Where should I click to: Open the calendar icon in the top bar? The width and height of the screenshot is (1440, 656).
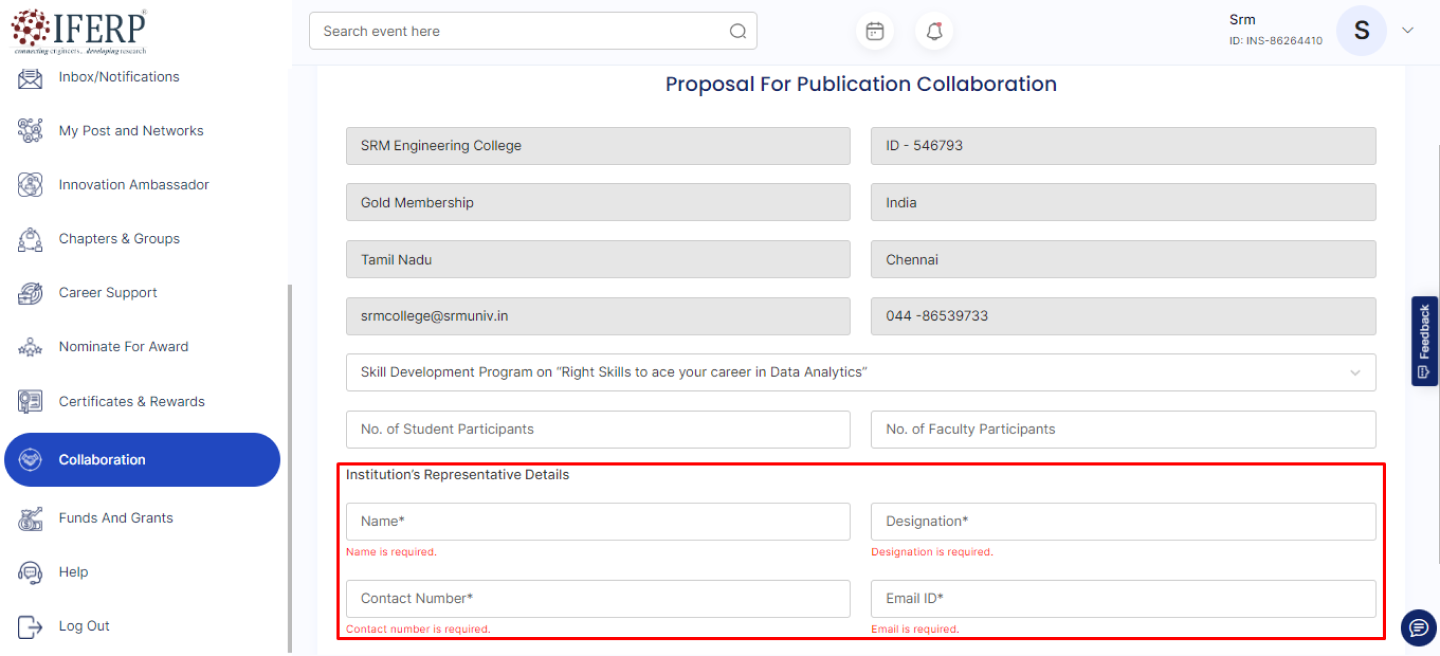click(874, 31)
